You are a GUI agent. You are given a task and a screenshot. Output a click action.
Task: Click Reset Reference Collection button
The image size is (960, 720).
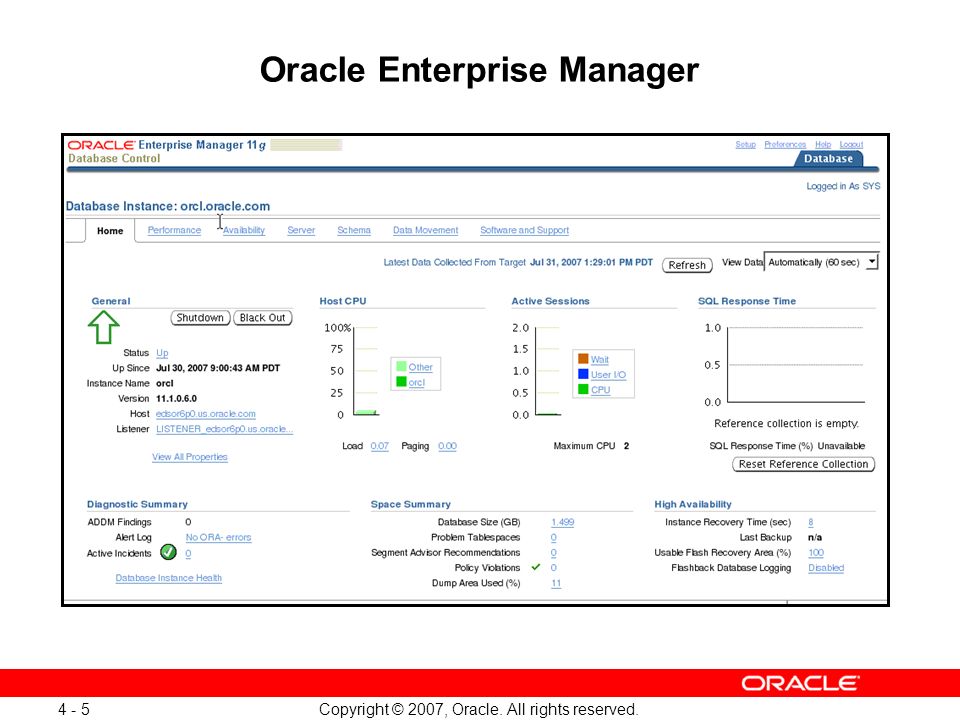[803, 464]
